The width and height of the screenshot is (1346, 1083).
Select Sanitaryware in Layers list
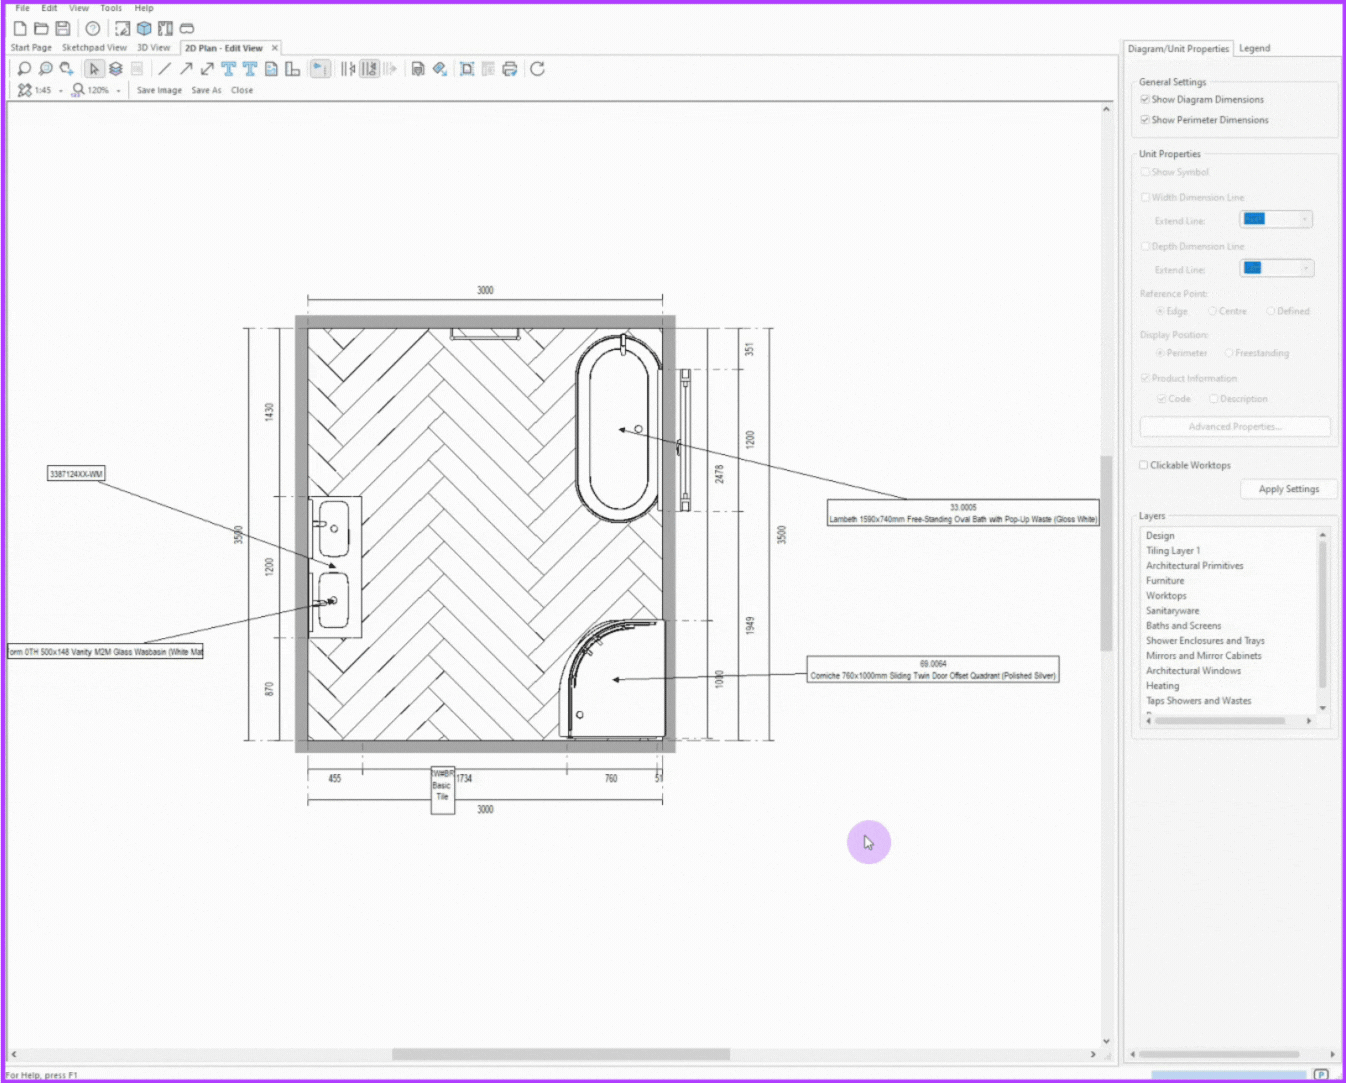(1172, 610)
